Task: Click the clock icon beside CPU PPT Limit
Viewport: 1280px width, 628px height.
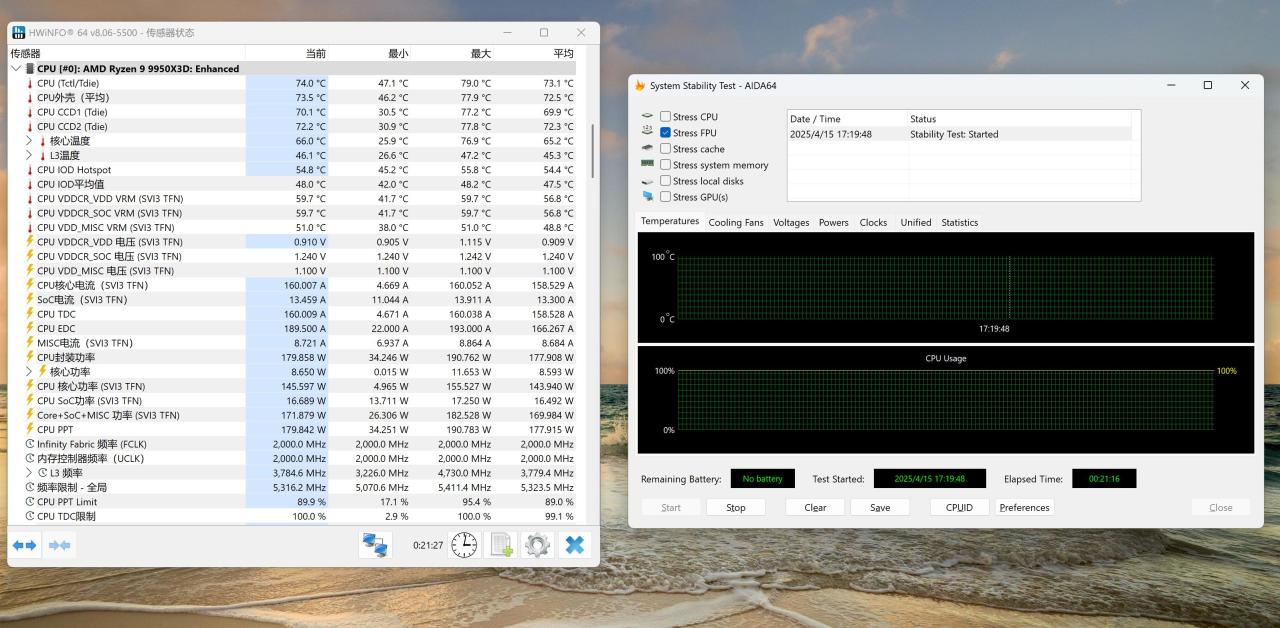Action: coord(30,502)
